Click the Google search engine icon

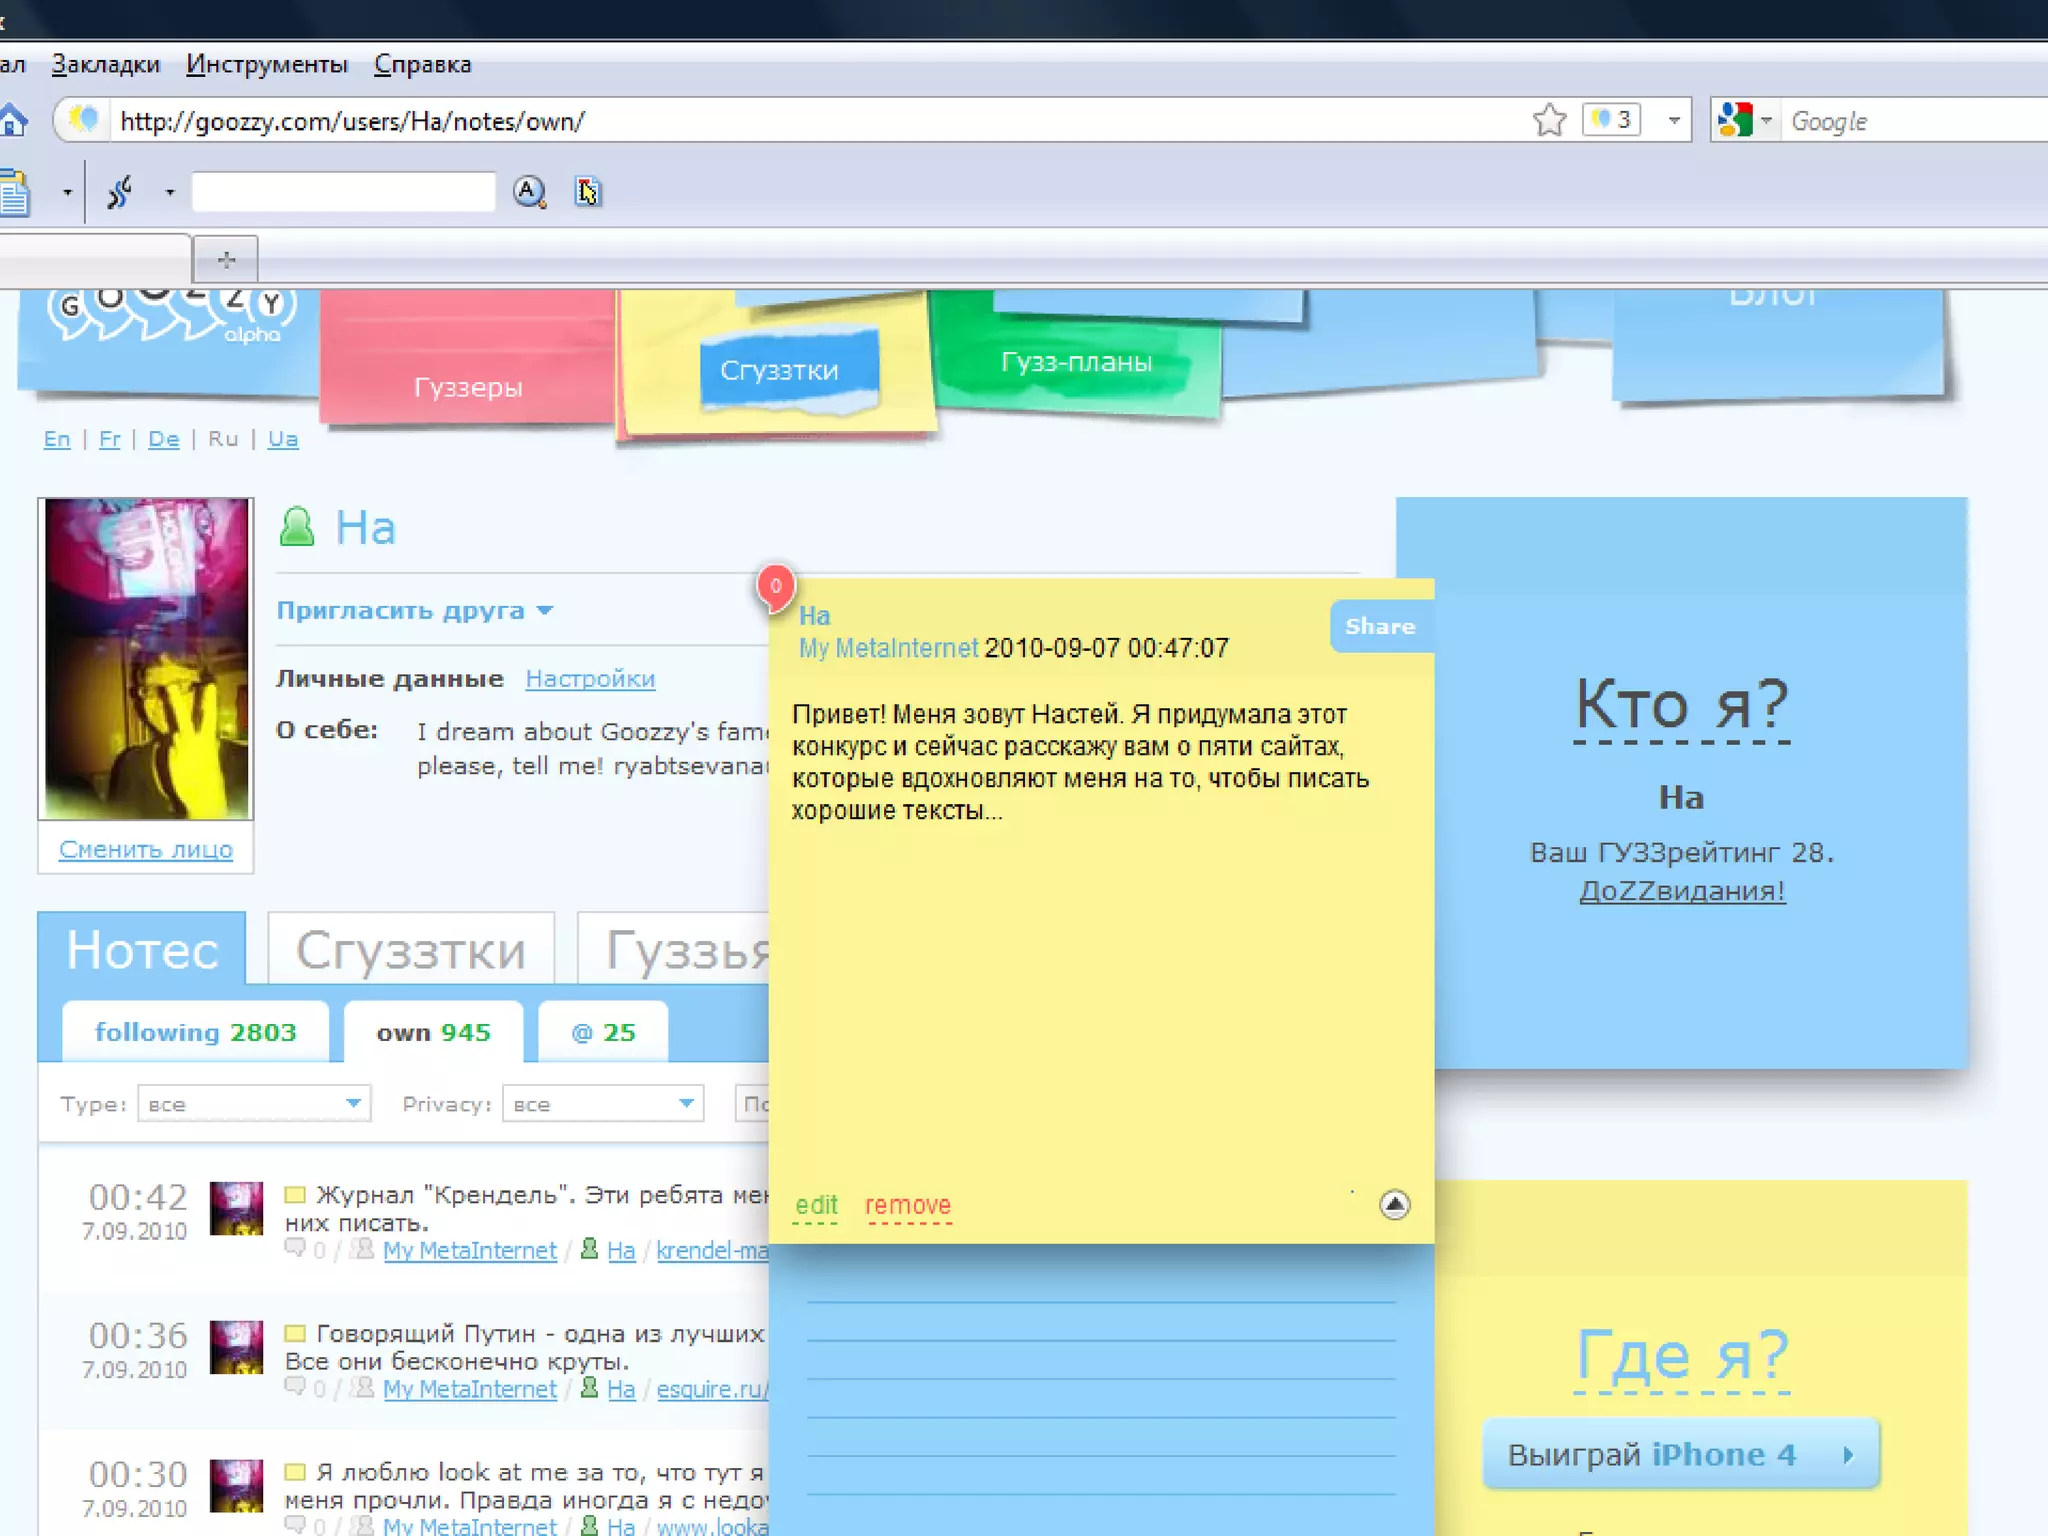click(x=1734, y=121)
